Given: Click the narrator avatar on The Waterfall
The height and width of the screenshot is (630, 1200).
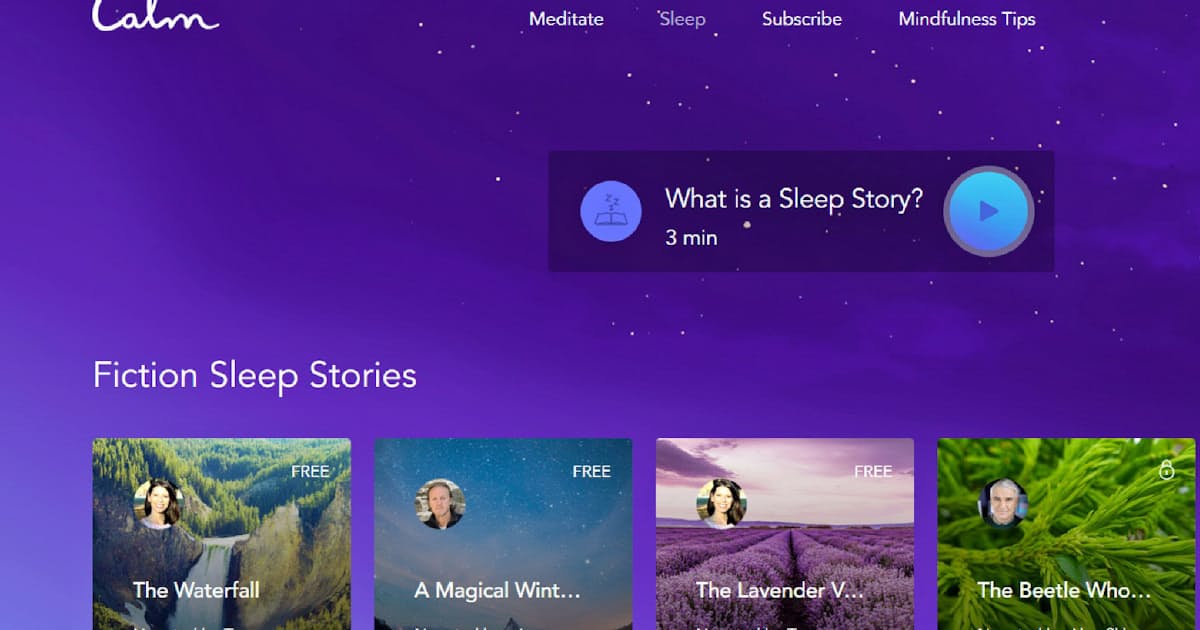Looking at the screenshot, I should pos(158,503).
